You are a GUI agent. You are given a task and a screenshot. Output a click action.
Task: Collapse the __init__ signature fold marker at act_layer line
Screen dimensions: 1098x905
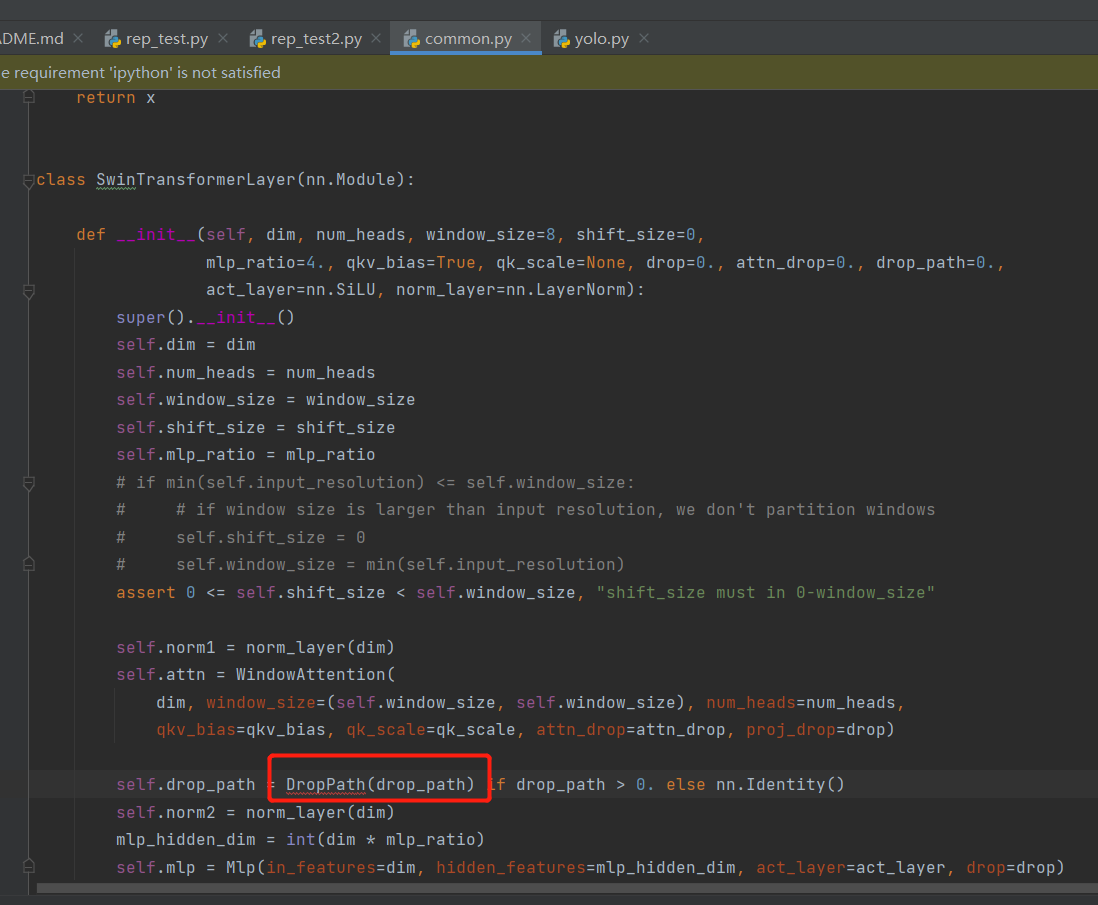(x=29, y=291)
